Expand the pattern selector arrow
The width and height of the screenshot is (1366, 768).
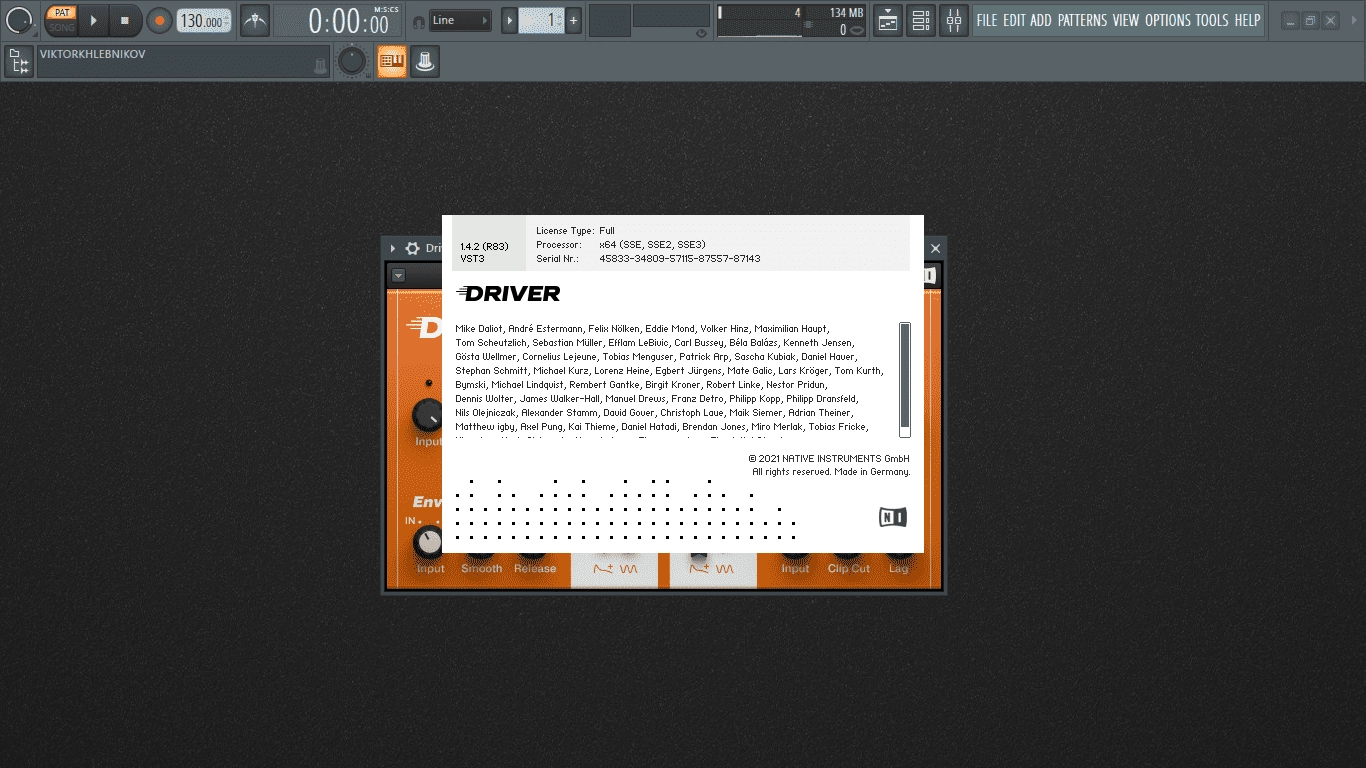(509, 20)
